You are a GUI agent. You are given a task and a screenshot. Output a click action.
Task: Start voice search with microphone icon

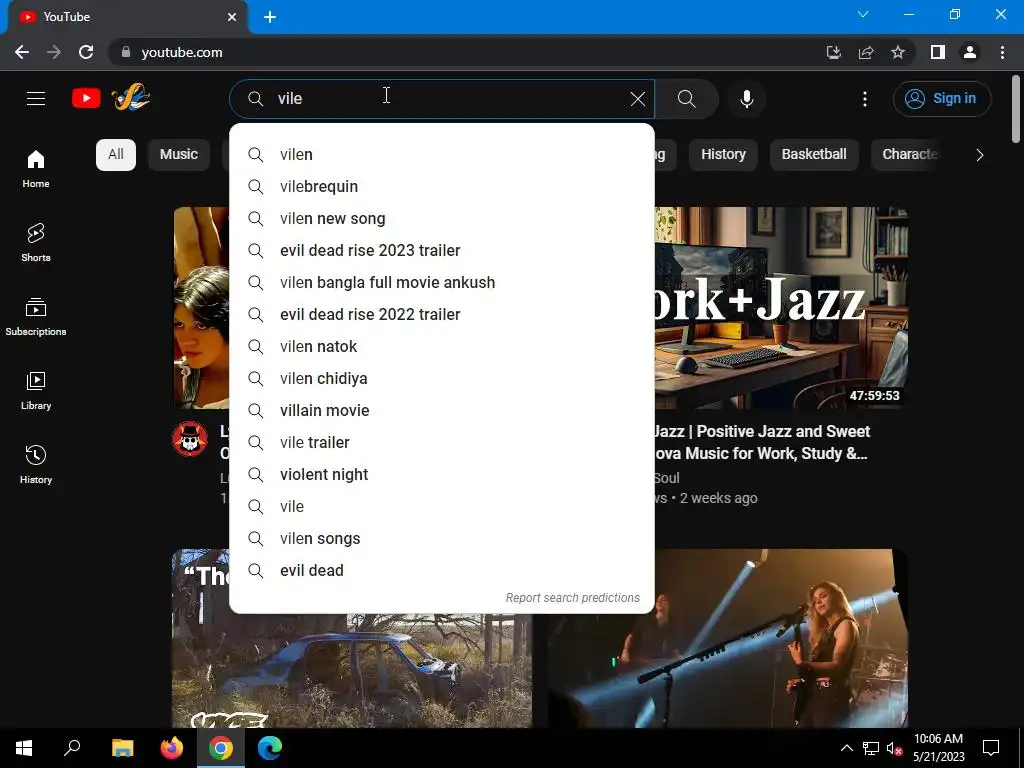tap(746, 99)
